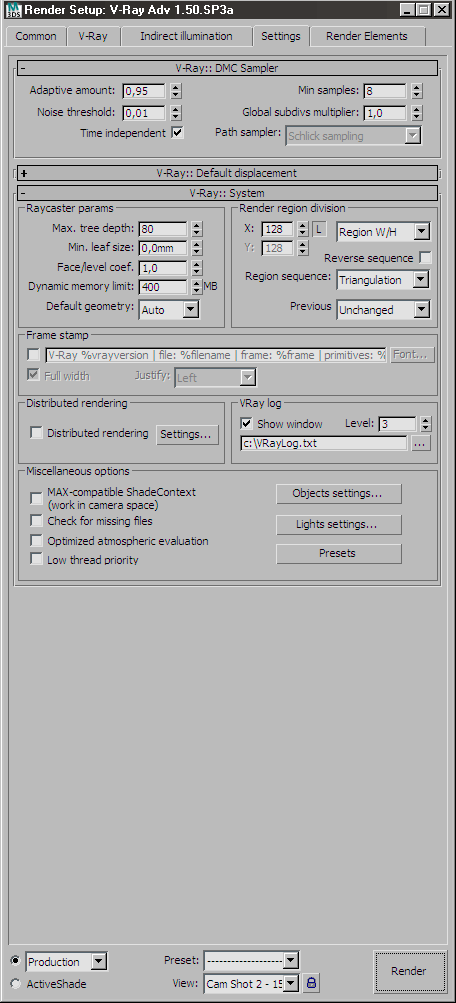Click the Dynamic memory limit field
The height and width of the screenshot is (1003, 456).
(x=162, y=287)
